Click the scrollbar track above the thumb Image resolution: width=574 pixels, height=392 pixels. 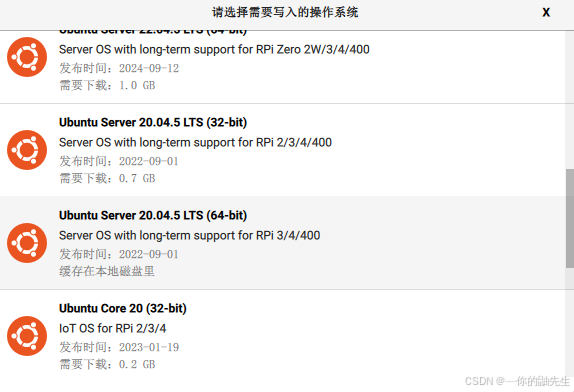tap(570, 100)
